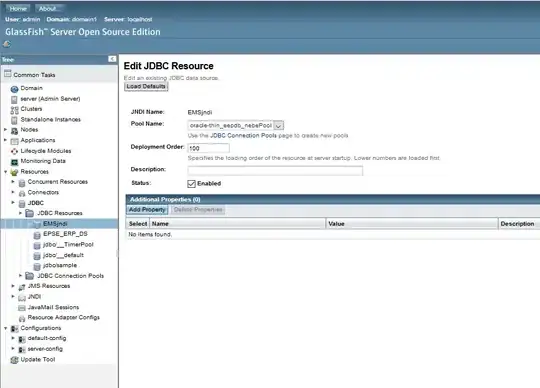540x388 pixels.
Task: Expand the server-config node
Action: (13, 349)
